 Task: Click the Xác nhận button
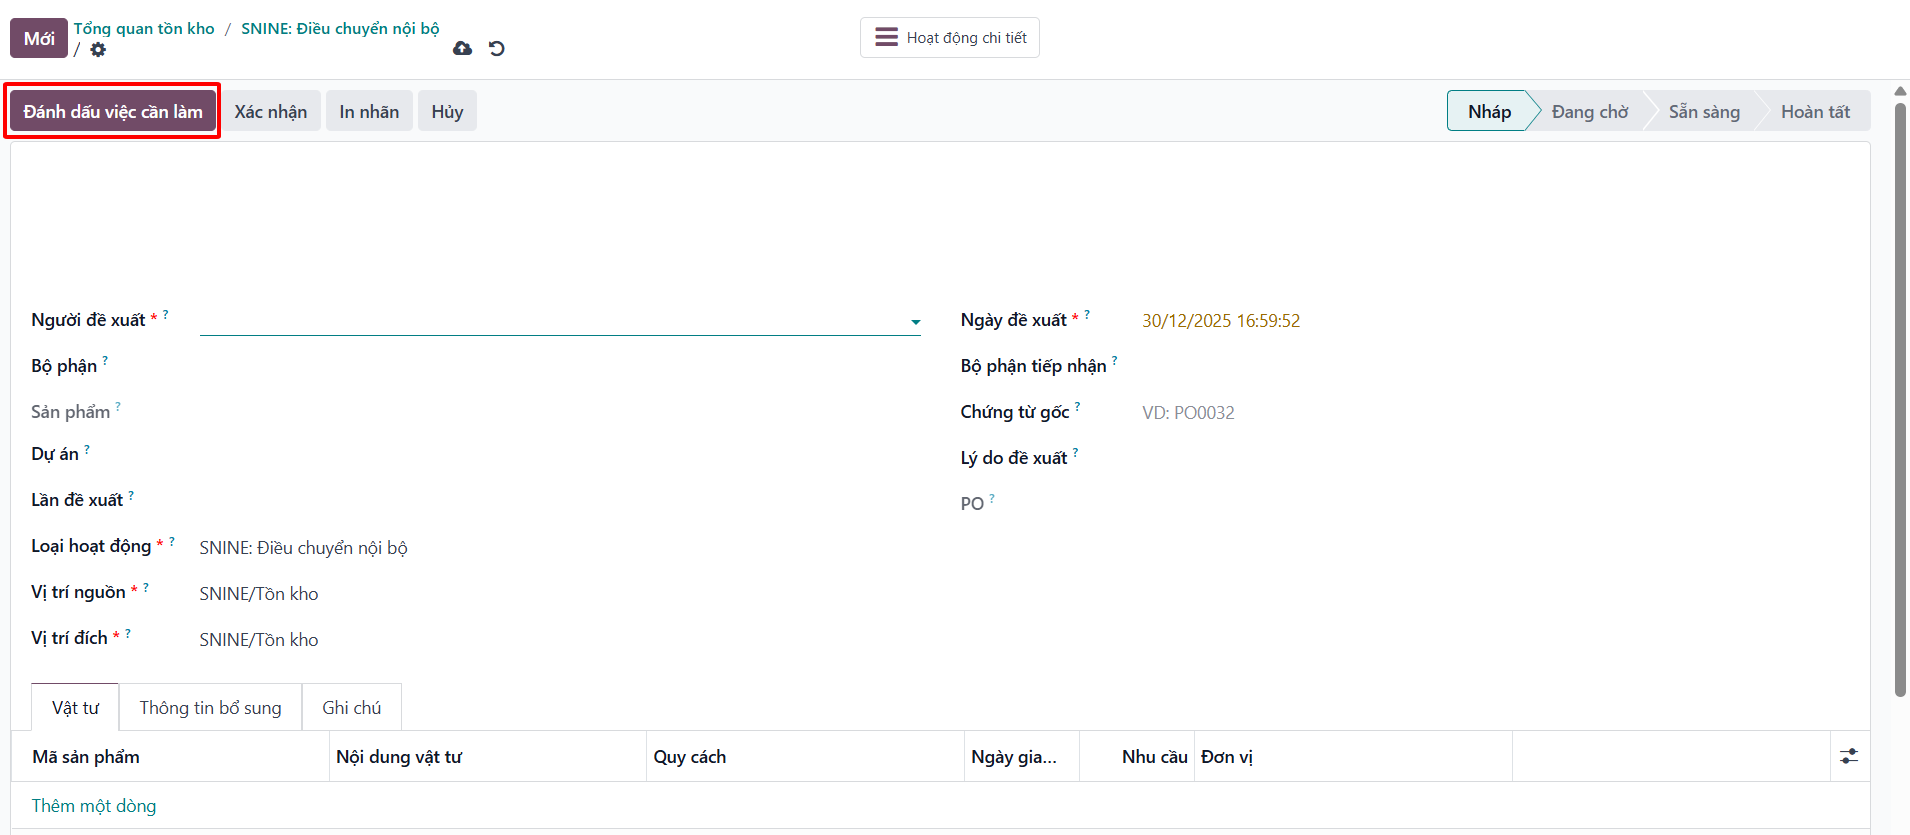click(x=271, y=111)
